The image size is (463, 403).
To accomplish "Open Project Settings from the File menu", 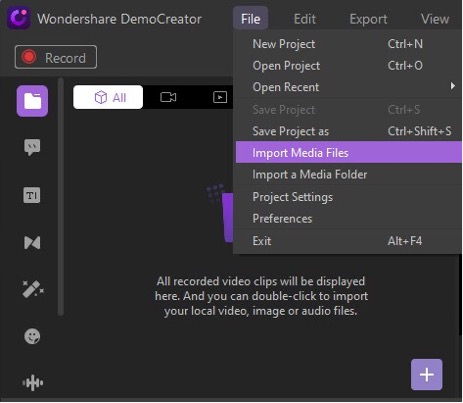I will [x=348, y=197].
